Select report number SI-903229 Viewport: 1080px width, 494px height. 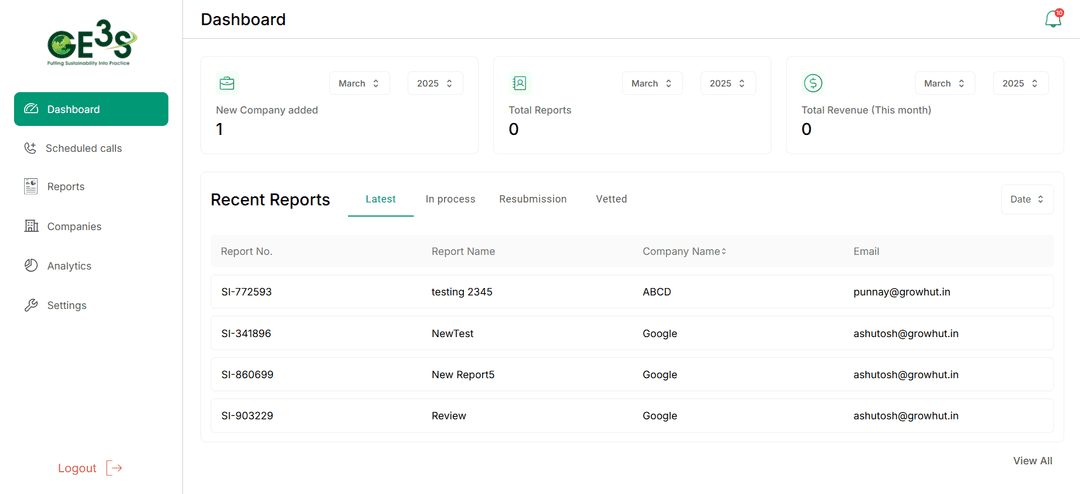[x=247, y=416]
